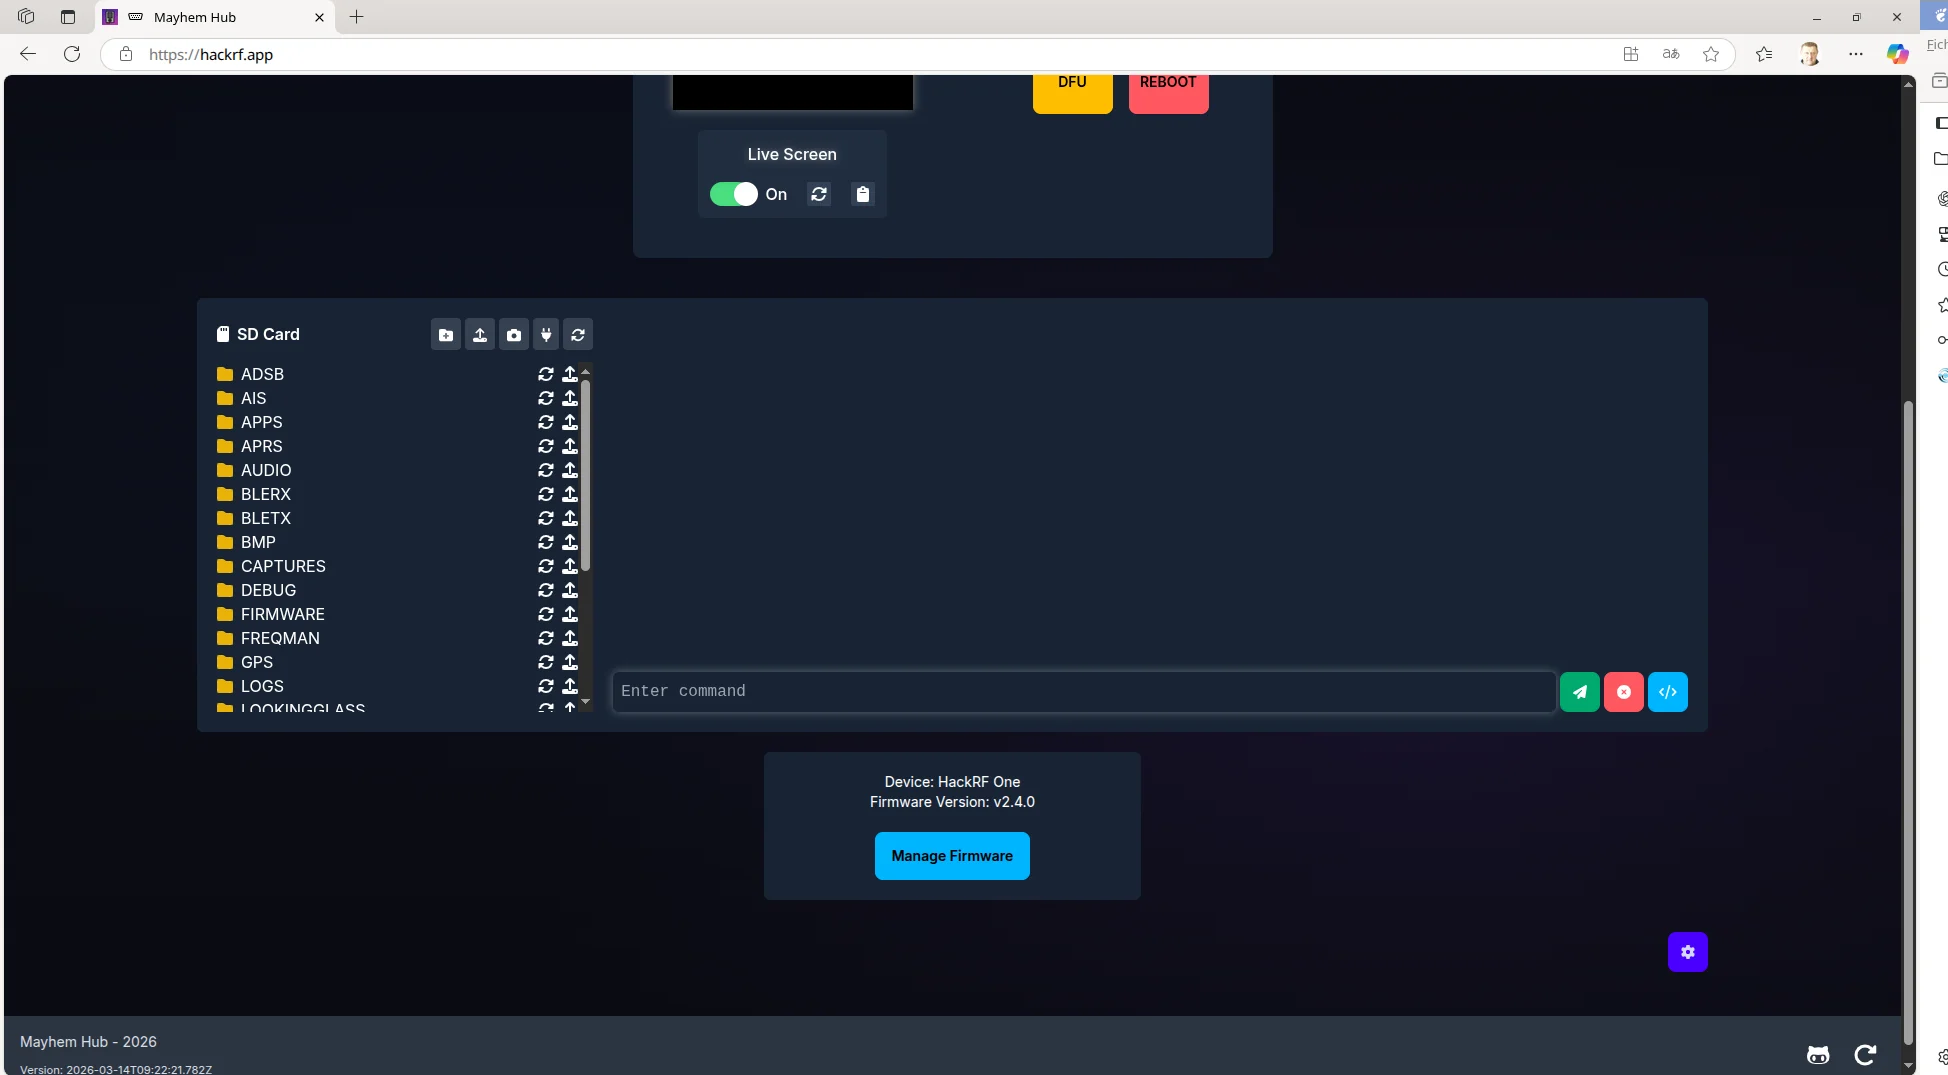Upload a file into the APPS folder

[x=570, y=422]
